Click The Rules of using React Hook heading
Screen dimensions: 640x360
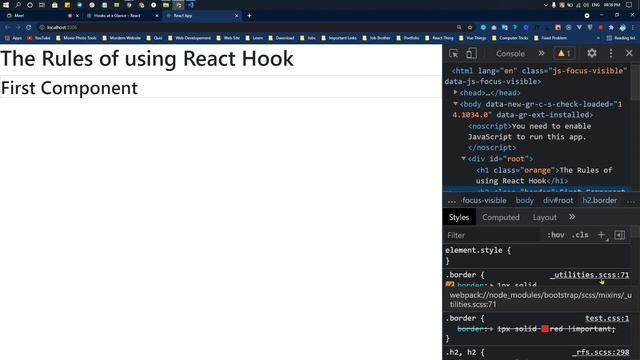147,59
